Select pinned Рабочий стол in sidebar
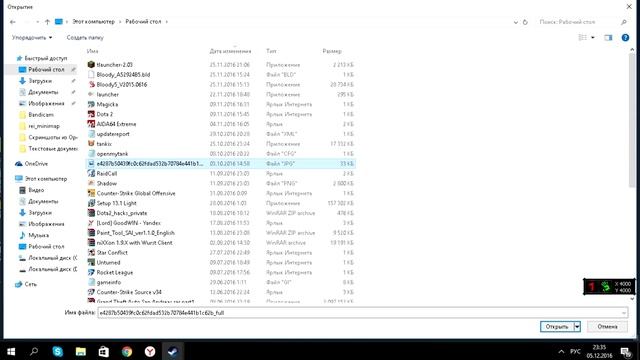Image resolution: width=640 pixels, height=360 pixels. click(x=46, y=69)
